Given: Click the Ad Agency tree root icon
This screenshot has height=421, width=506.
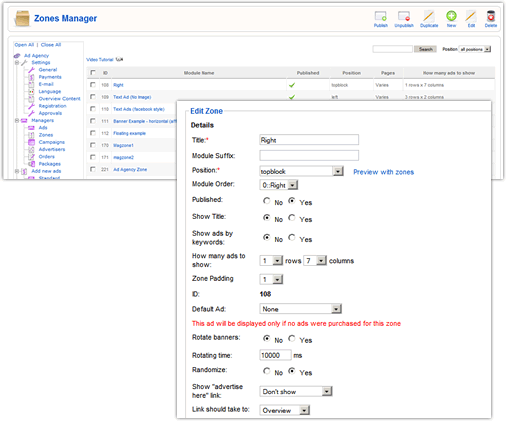Looking at the screenshot, I should pyautogui.click(x=17, y=56).
